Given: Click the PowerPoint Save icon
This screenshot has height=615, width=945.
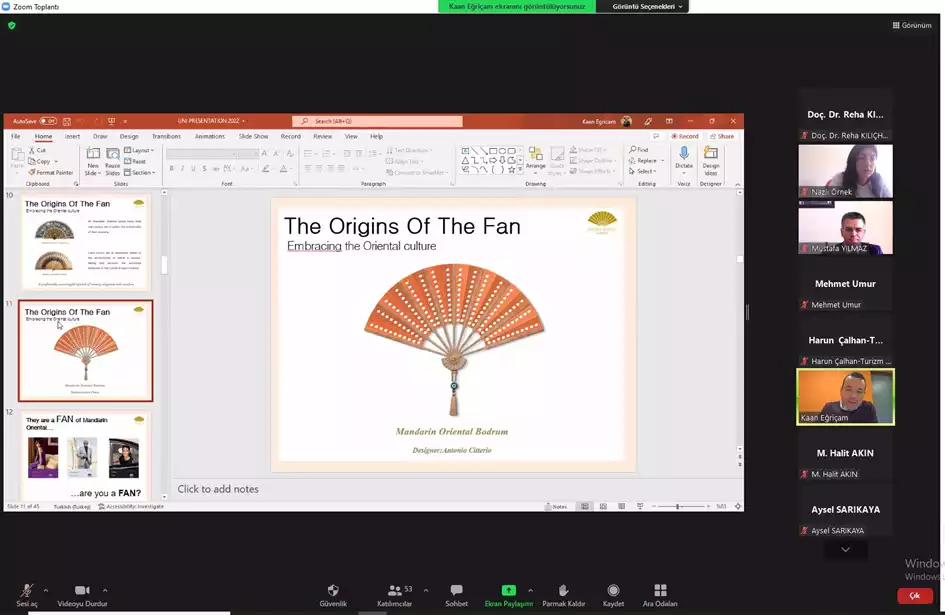Looking at the screenshot, I should pyautogui.click(x=66, y=121).
